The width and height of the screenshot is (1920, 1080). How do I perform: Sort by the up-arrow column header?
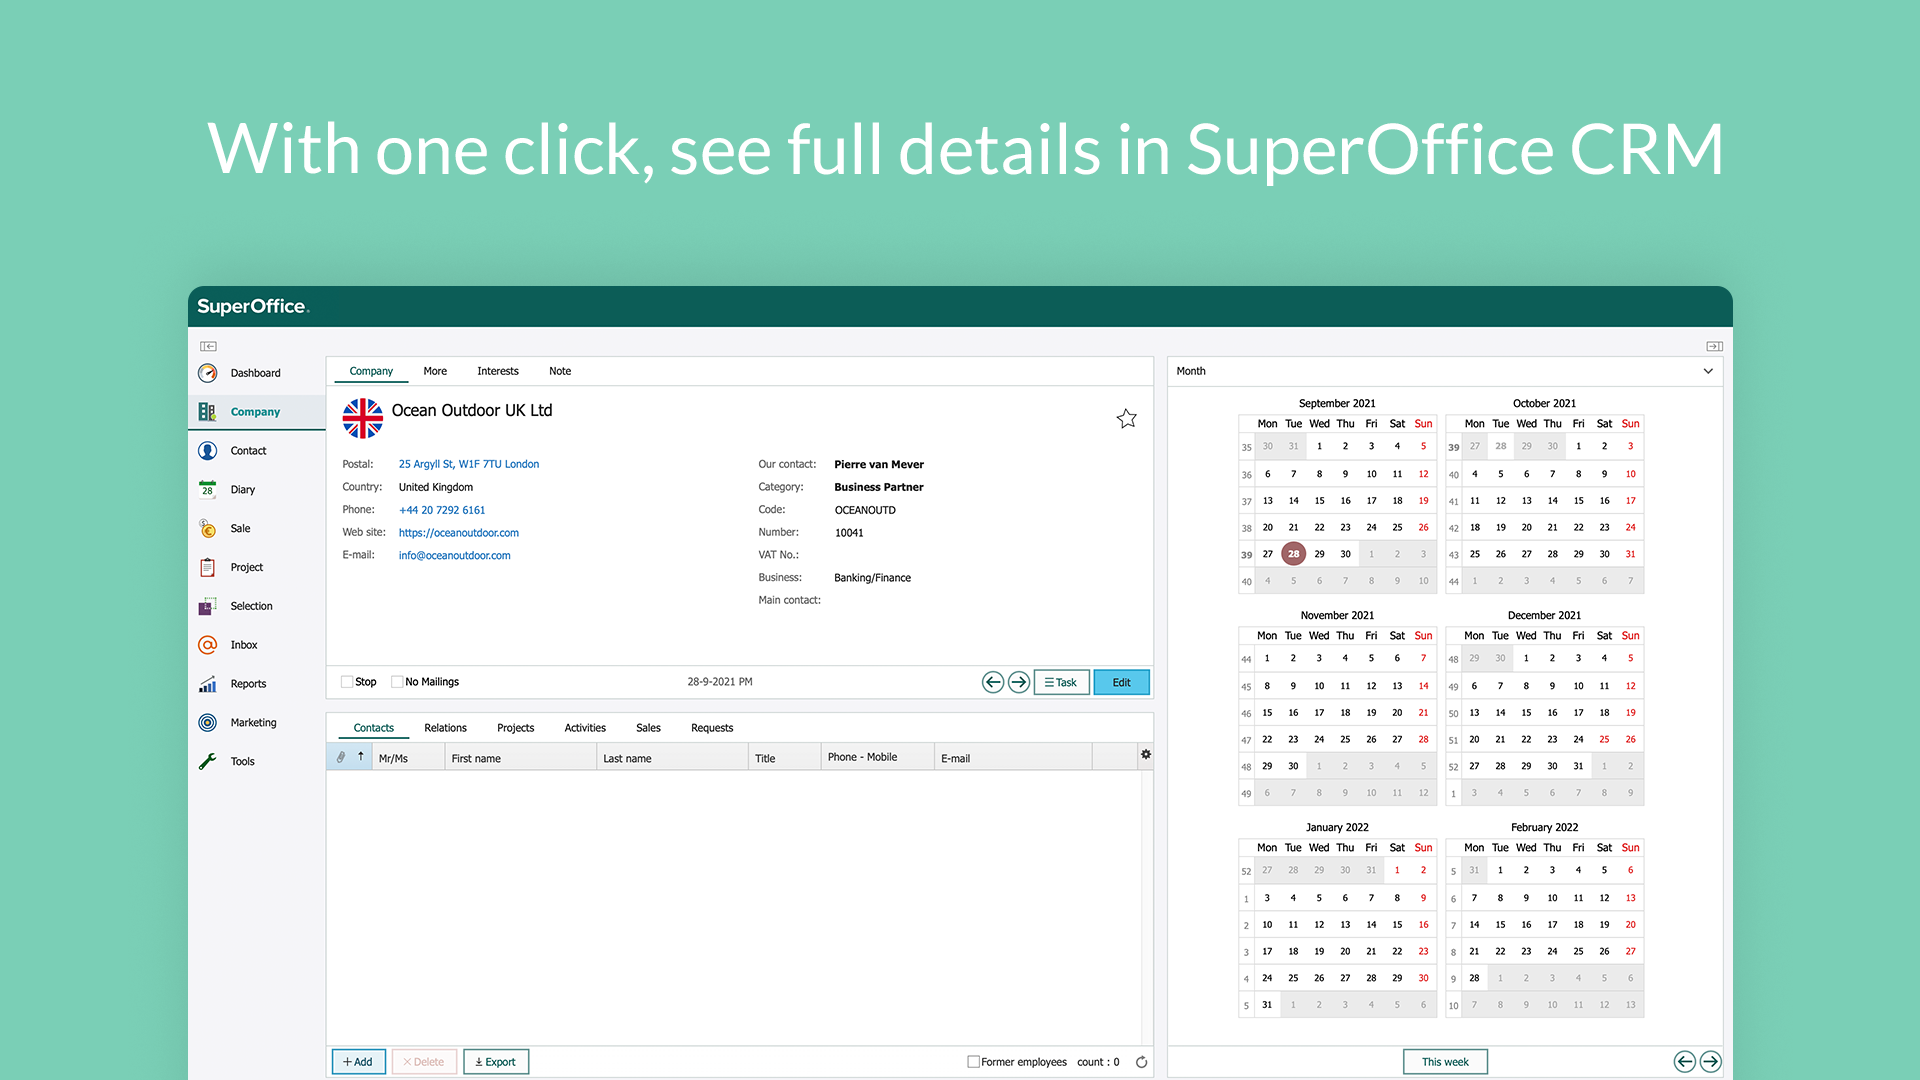tap(361, 757)
